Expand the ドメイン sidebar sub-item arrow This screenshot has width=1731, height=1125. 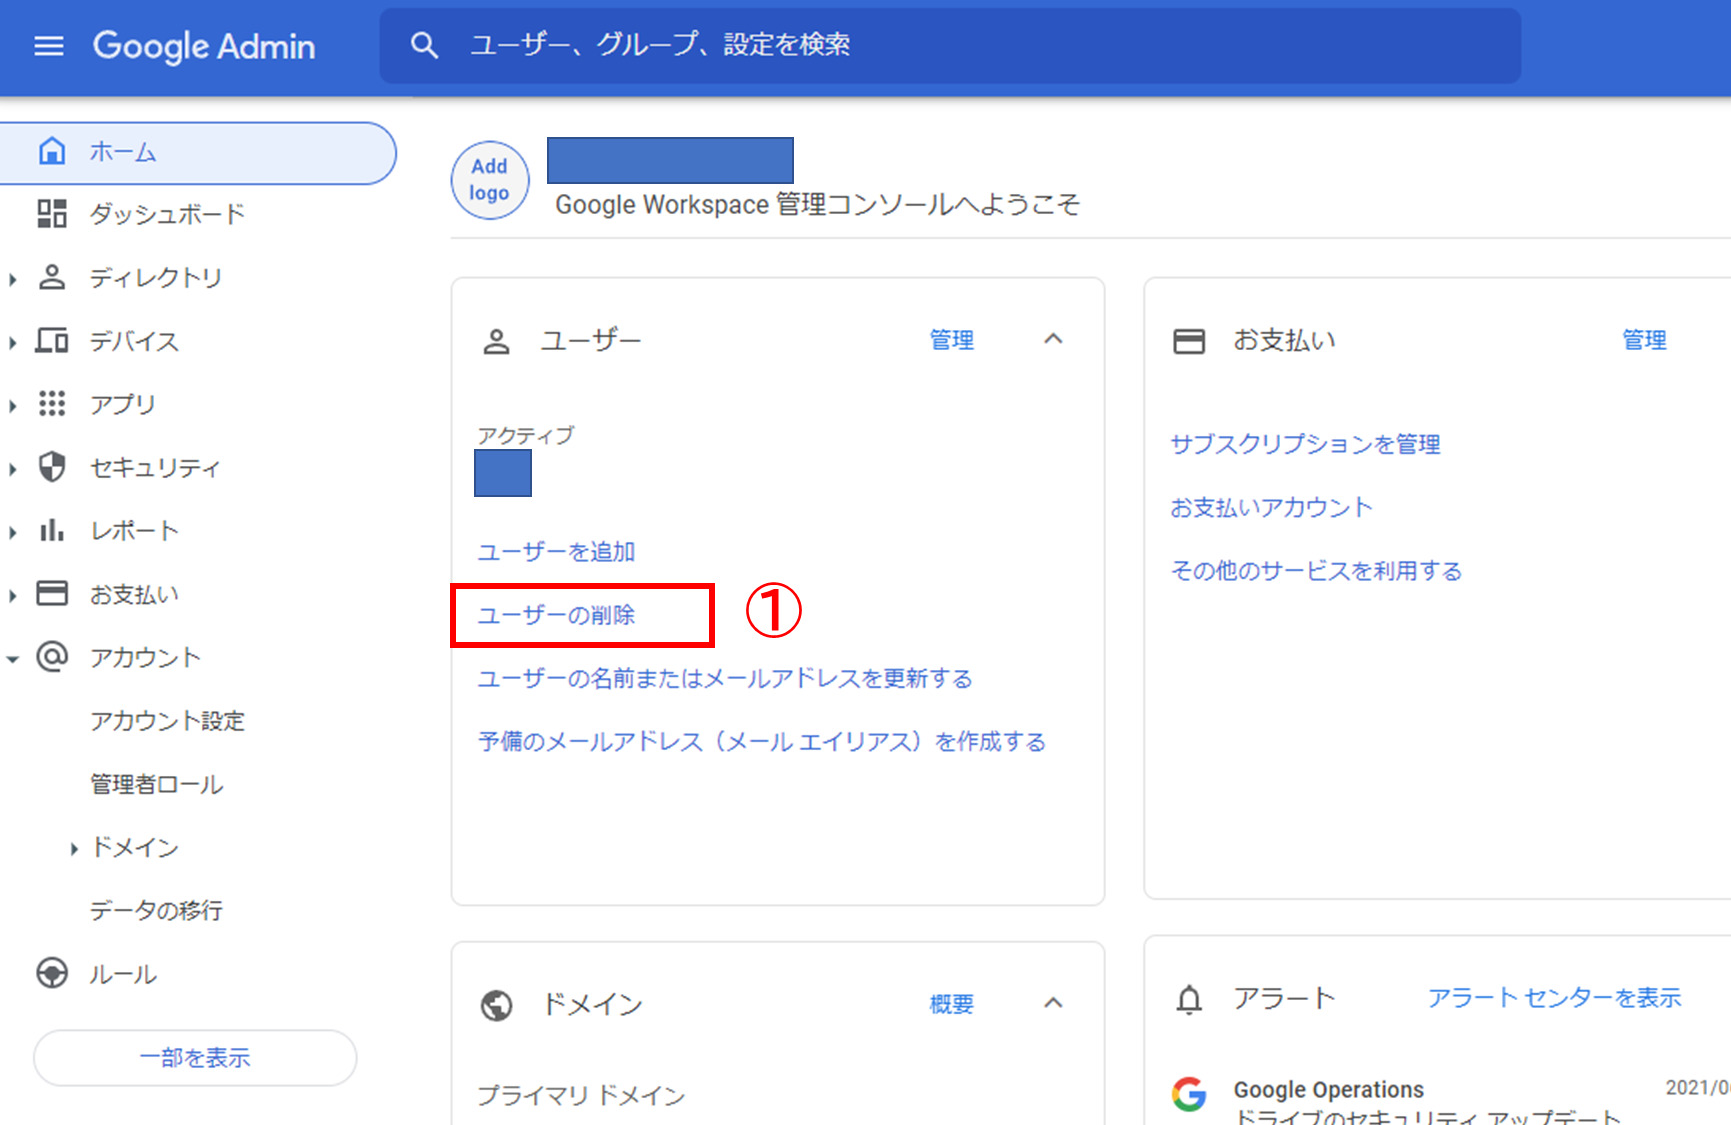74,849
